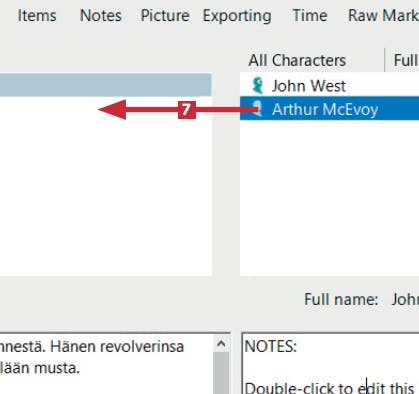Viewport: 419px width, 394px height.
Task: Click inside the NOTES text field
Action: point(330,364)
